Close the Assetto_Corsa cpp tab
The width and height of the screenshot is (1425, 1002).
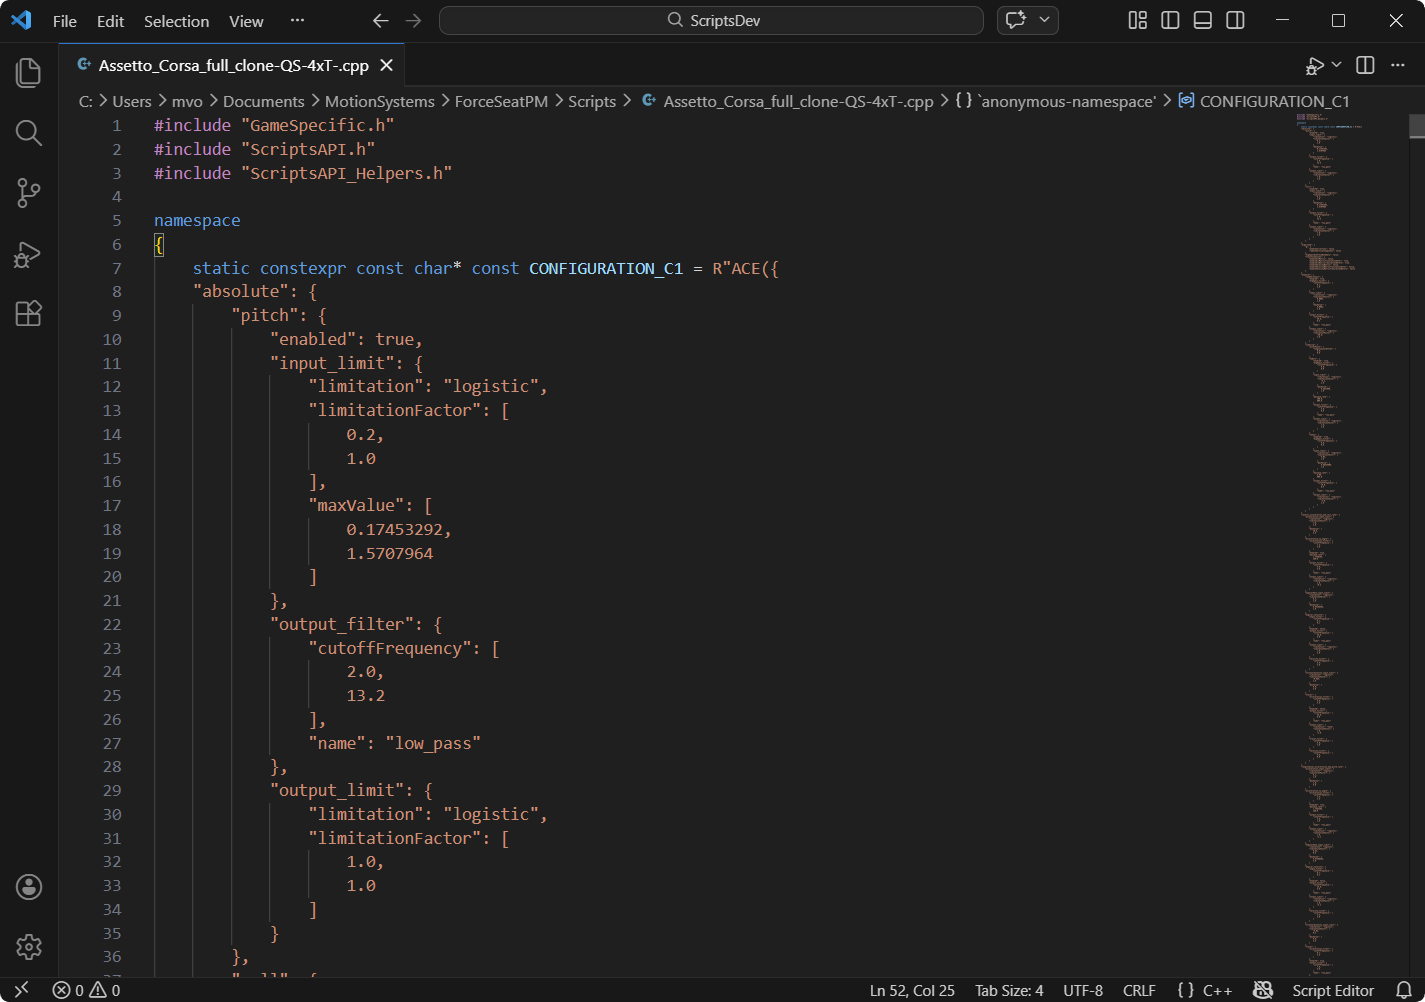[386, 65]
